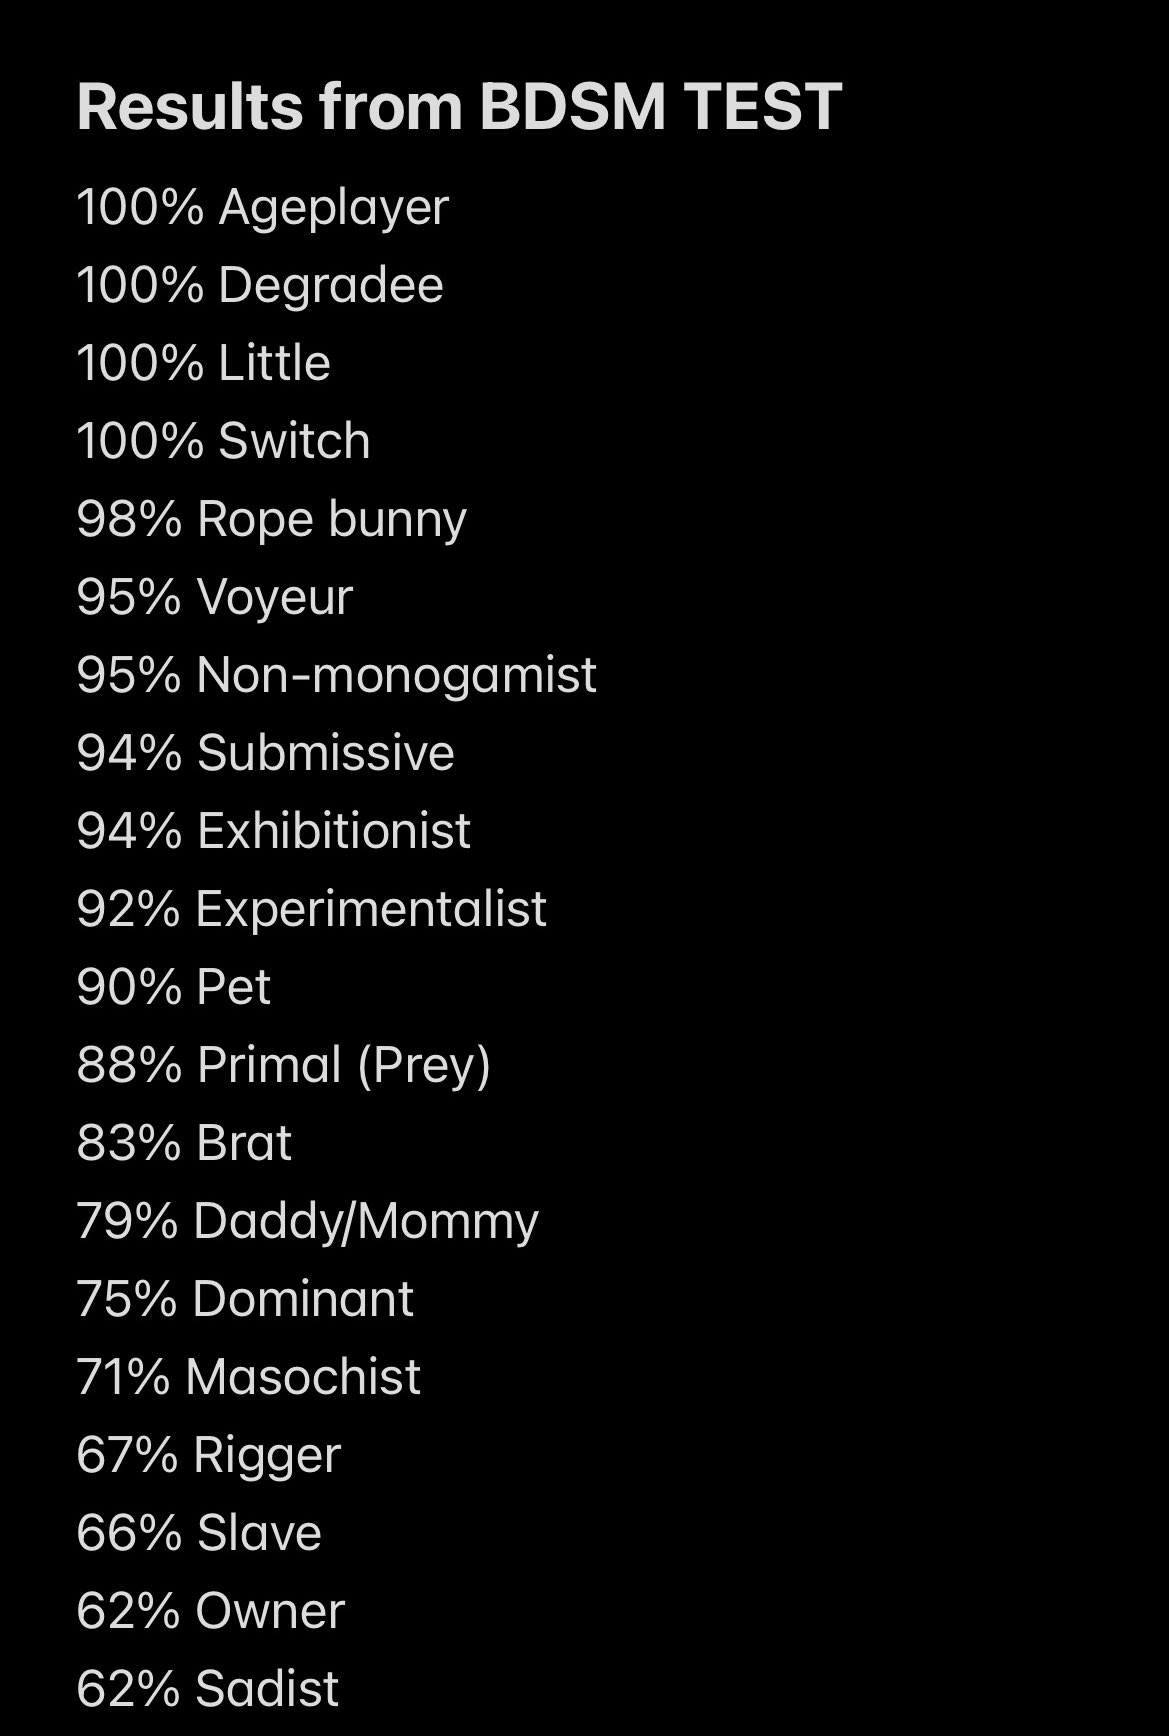
Task: Select the "92% Experimentalist" result
Action: click(311, 909)
